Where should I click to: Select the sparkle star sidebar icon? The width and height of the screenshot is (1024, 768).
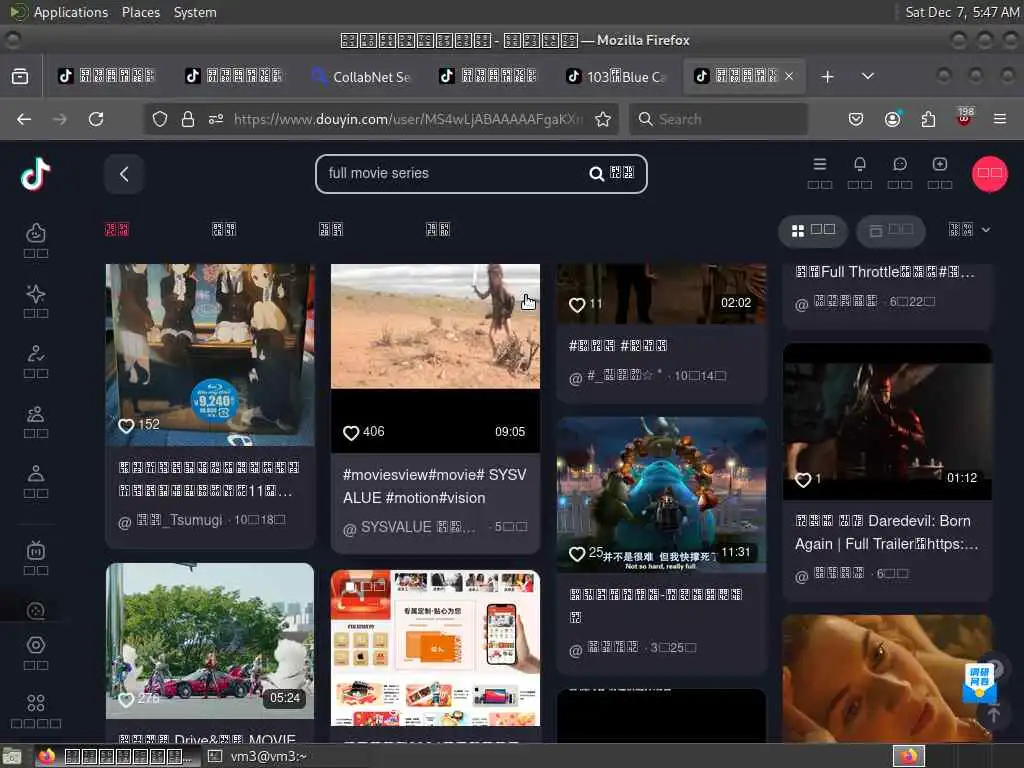[36, 293]
